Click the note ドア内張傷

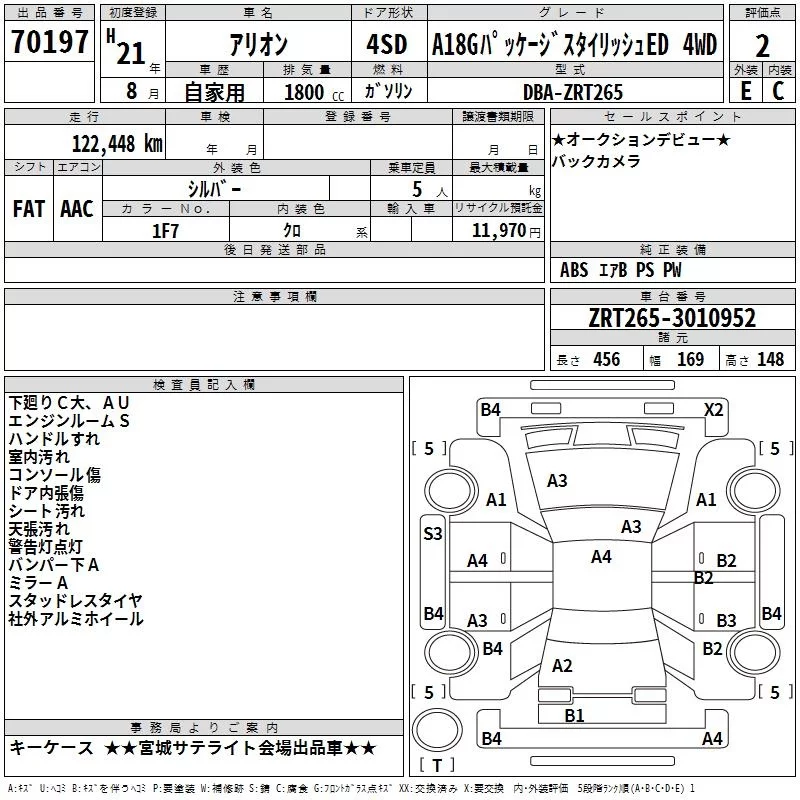point(46,493)
